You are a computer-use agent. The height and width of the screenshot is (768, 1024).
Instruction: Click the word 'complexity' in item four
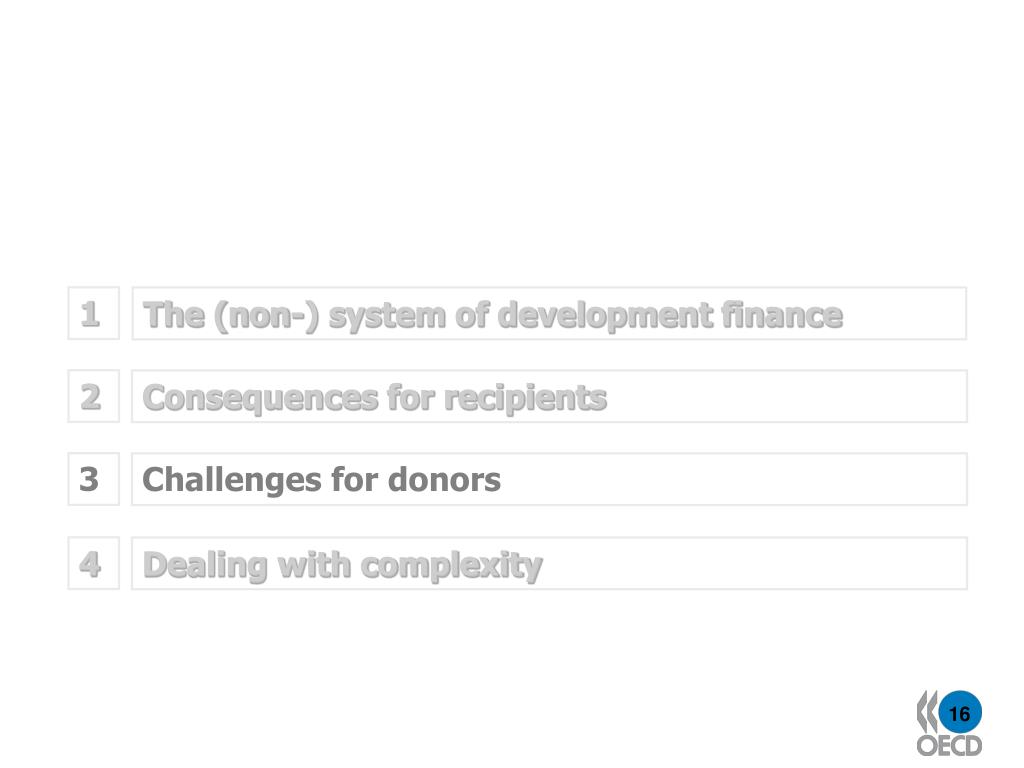coord(451,566)
